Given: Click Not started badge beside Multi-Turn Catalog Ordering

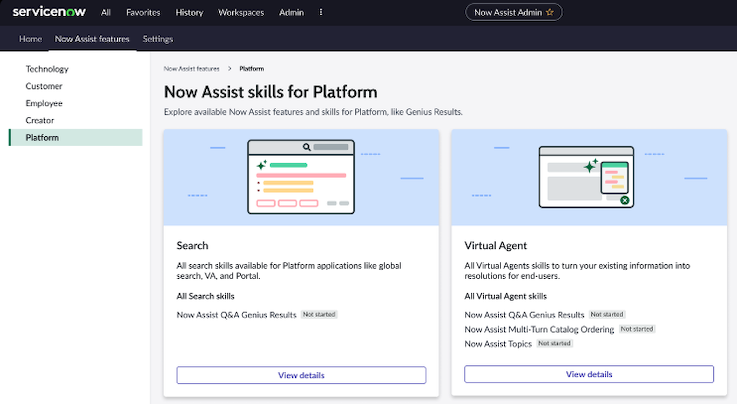Looking at the screenshot, I should (x=637, y=329).
